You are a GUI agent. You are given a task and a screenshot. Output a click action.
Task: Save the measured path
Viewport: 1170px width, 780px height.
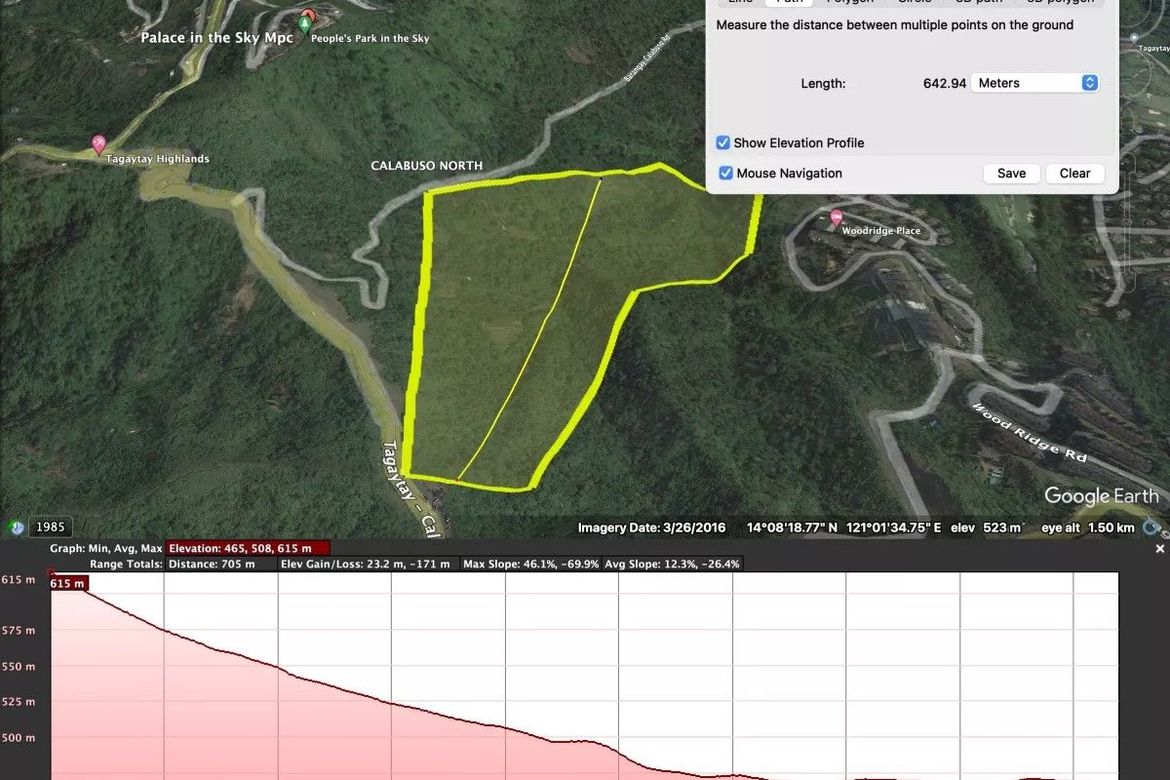tap(1011, 173)
